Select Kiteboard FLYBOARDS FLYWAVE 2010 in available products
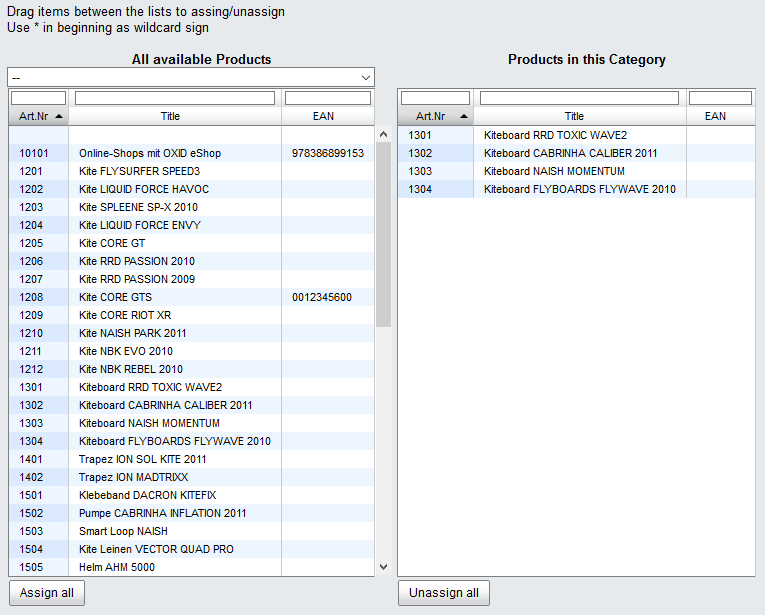This screenshot has width=765, height=615. (x=191, y=442)
